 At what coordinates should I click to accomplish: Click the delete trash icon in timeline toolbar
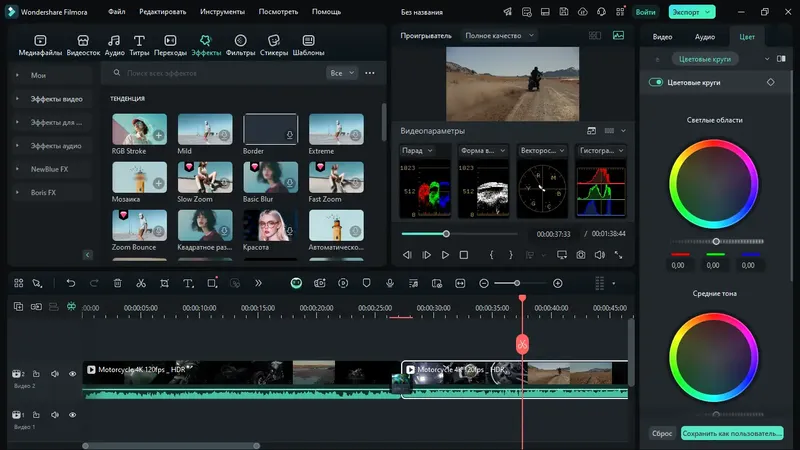tap(117, 284)
